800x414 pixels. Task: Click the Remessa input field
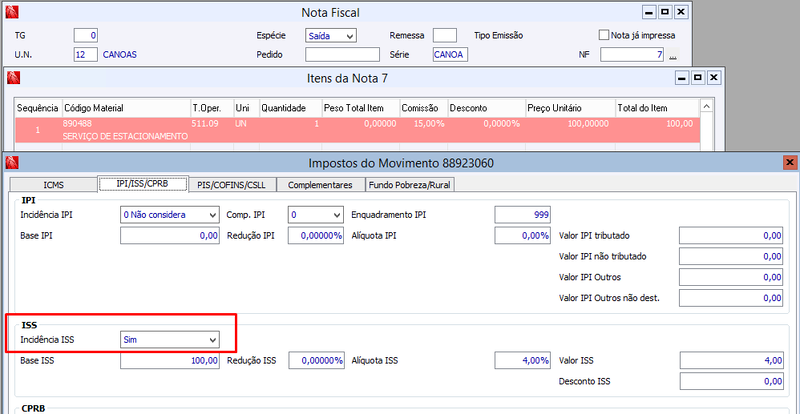pyautogui.click(x=445, y=36)
